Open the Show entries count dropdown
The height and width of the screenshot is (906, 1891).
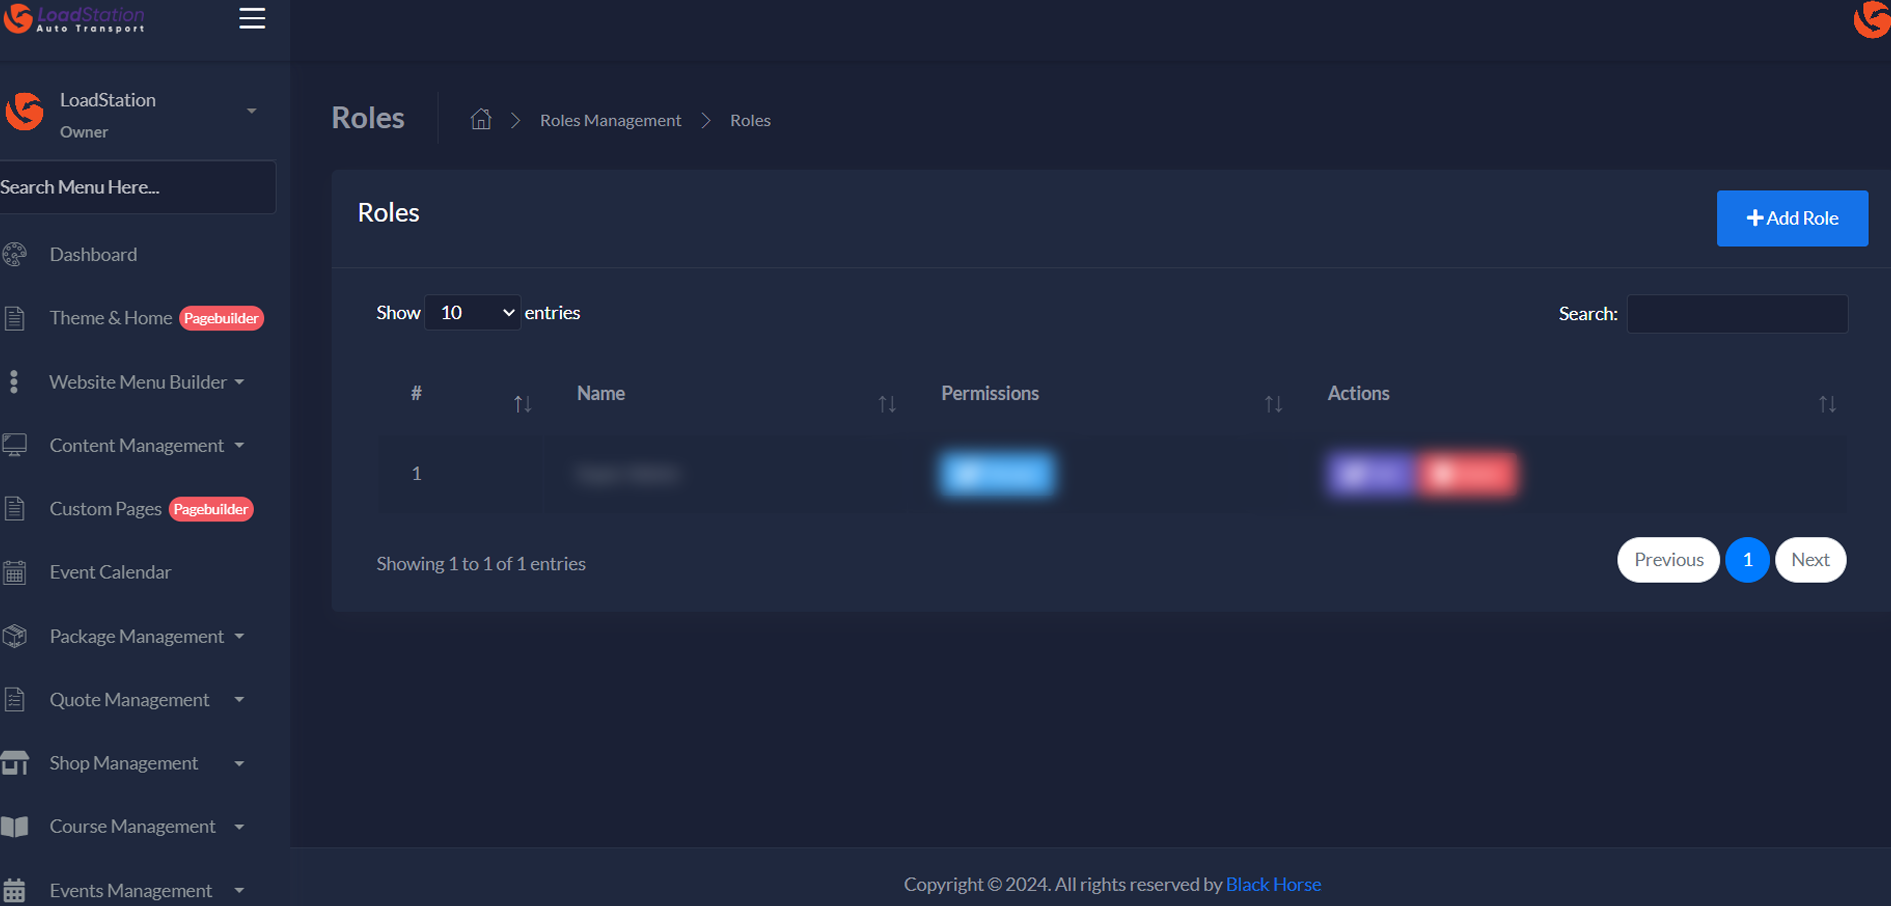pyautogui.click(x=472, y=313)
